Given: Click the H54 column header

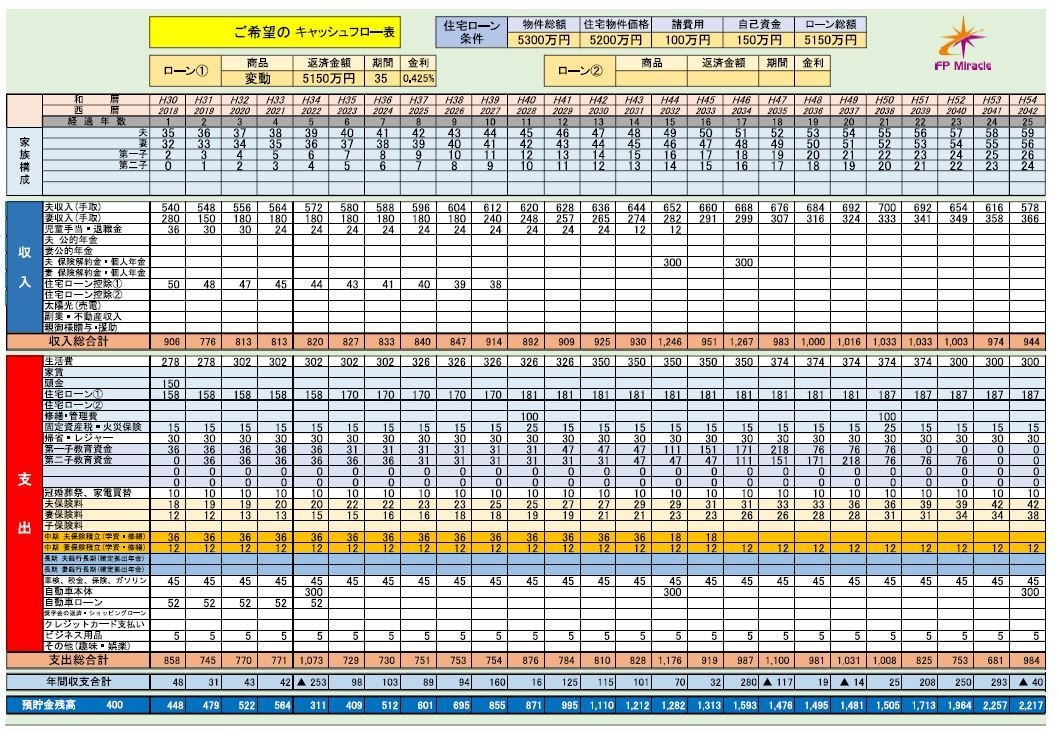Looking at the screenshot, I should click(1027, 100).
